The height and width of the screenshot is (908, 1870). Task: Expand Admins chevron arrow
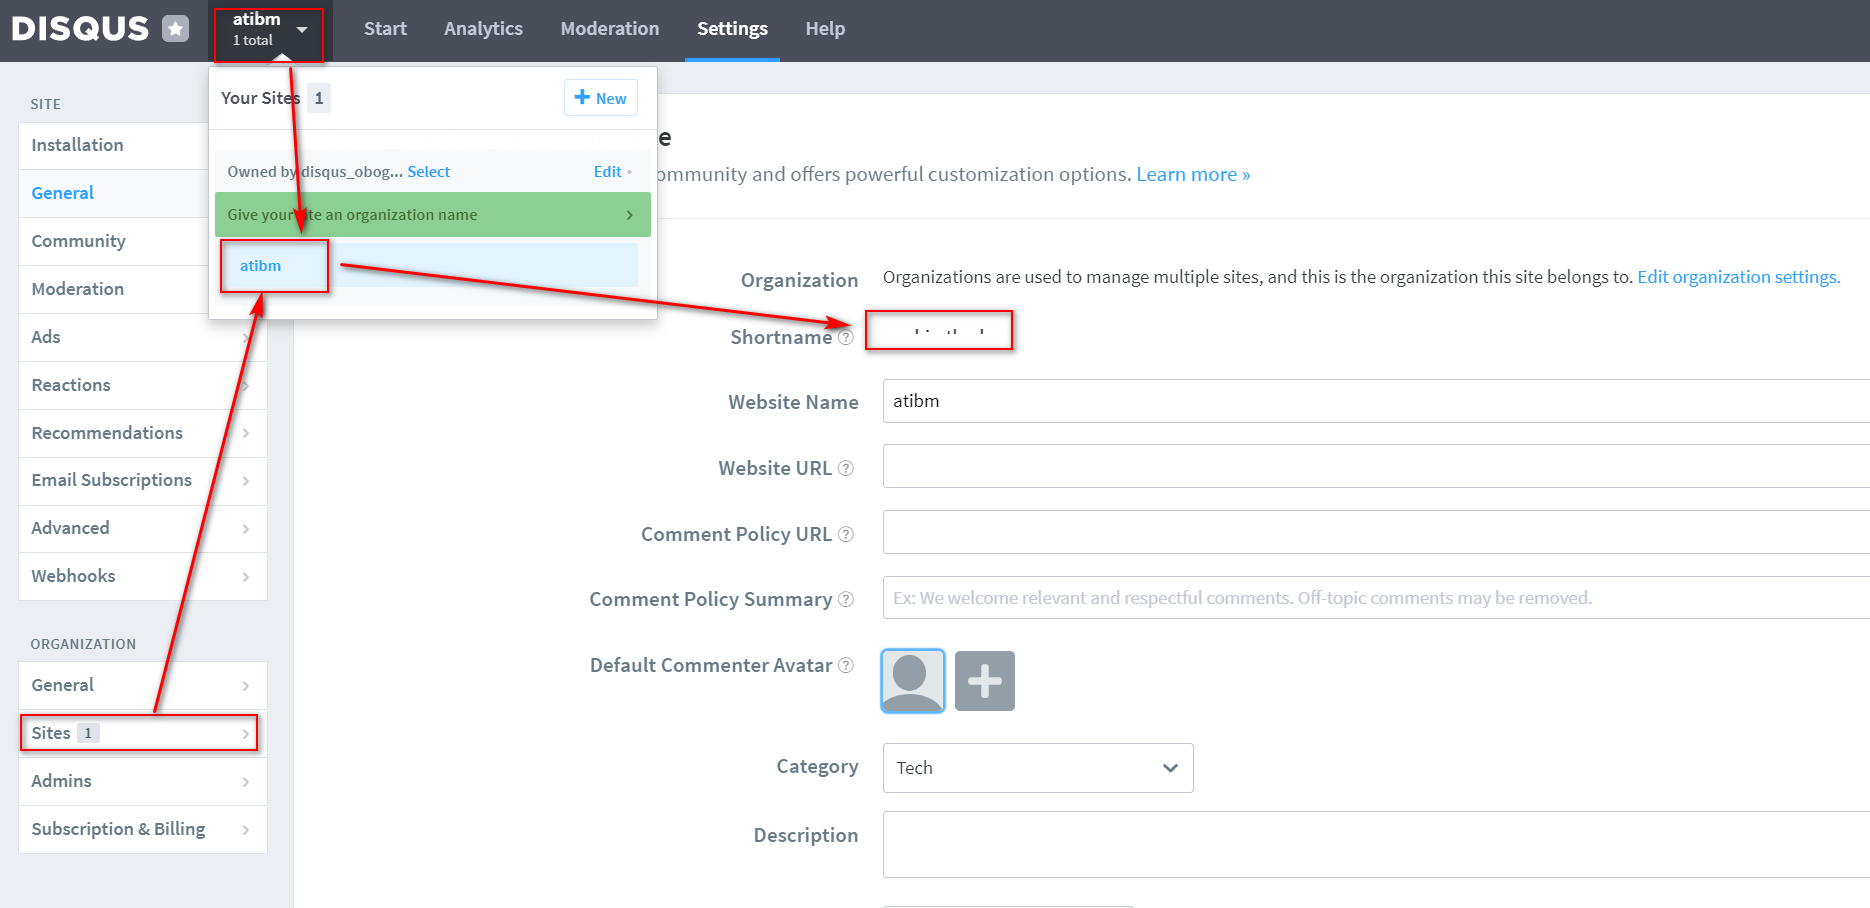pyautogui.click(x=246, y=782)
